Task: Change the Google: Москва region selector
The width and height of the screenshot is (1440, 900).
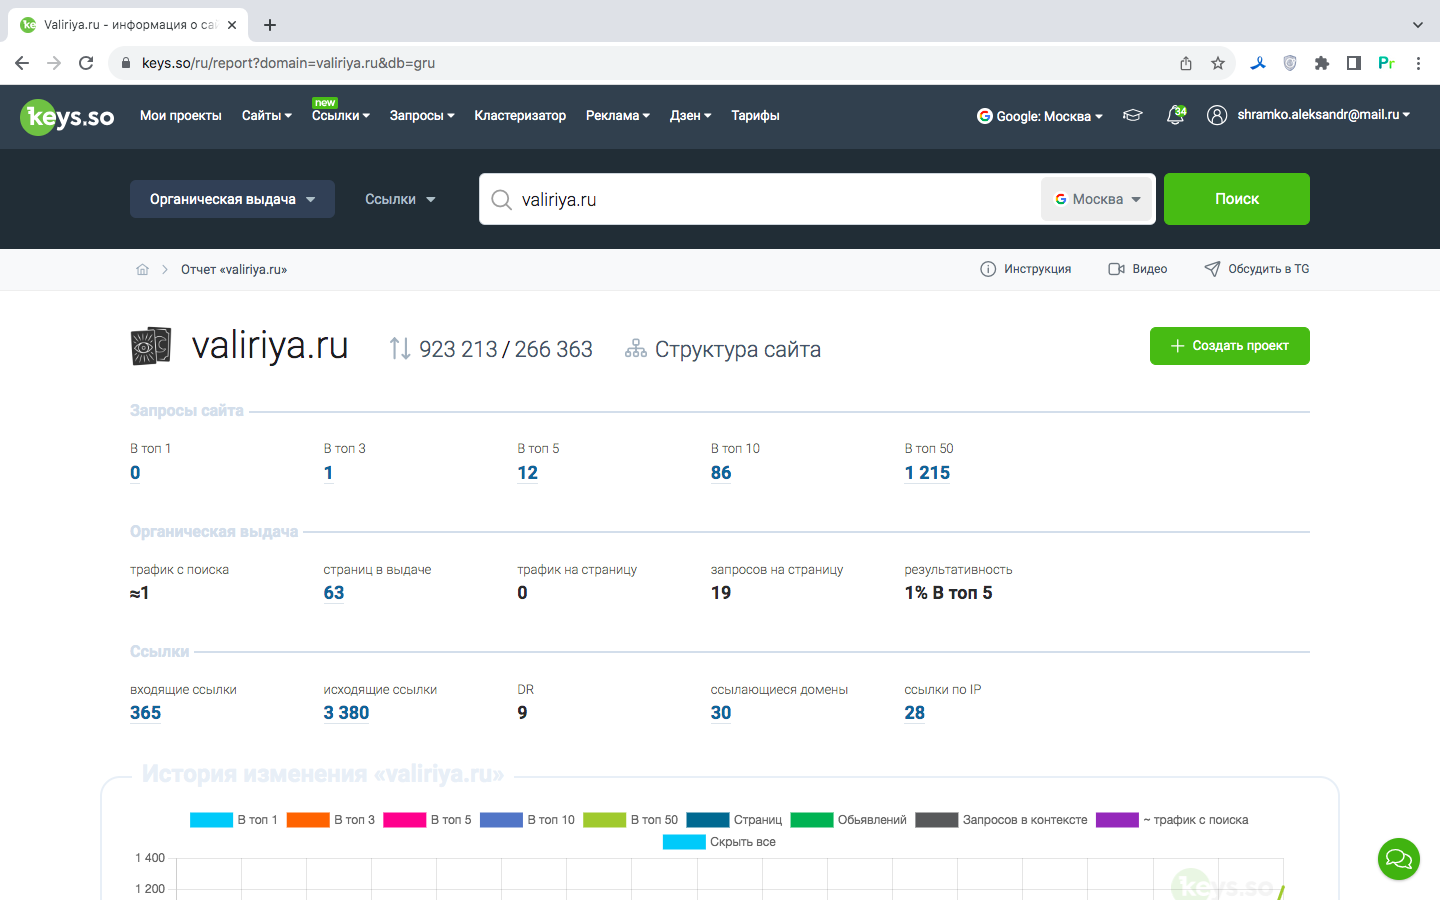Action: (x=1040, y=116)
